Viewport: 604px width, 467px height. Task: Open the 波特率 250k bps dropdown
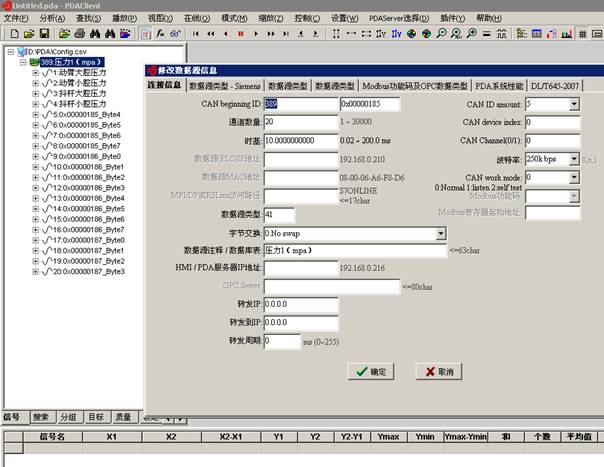click(x=574, y=159)
